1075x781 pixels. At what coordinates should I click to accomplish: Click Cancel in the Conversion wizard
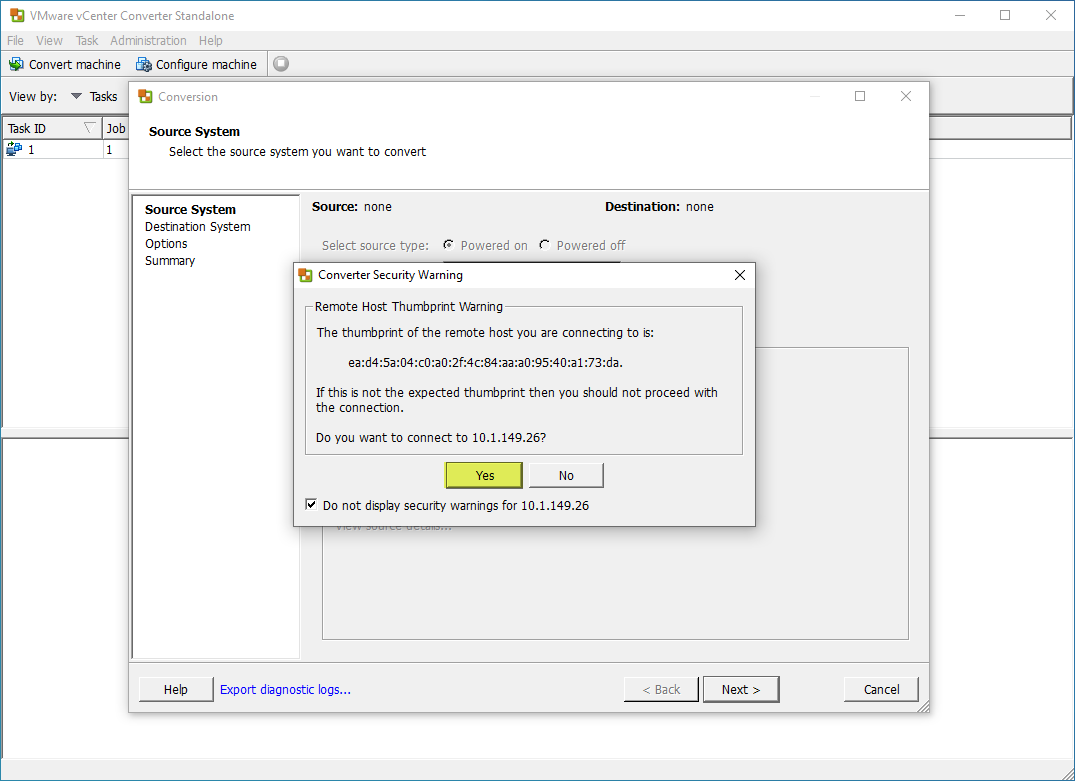click(881, 689)
